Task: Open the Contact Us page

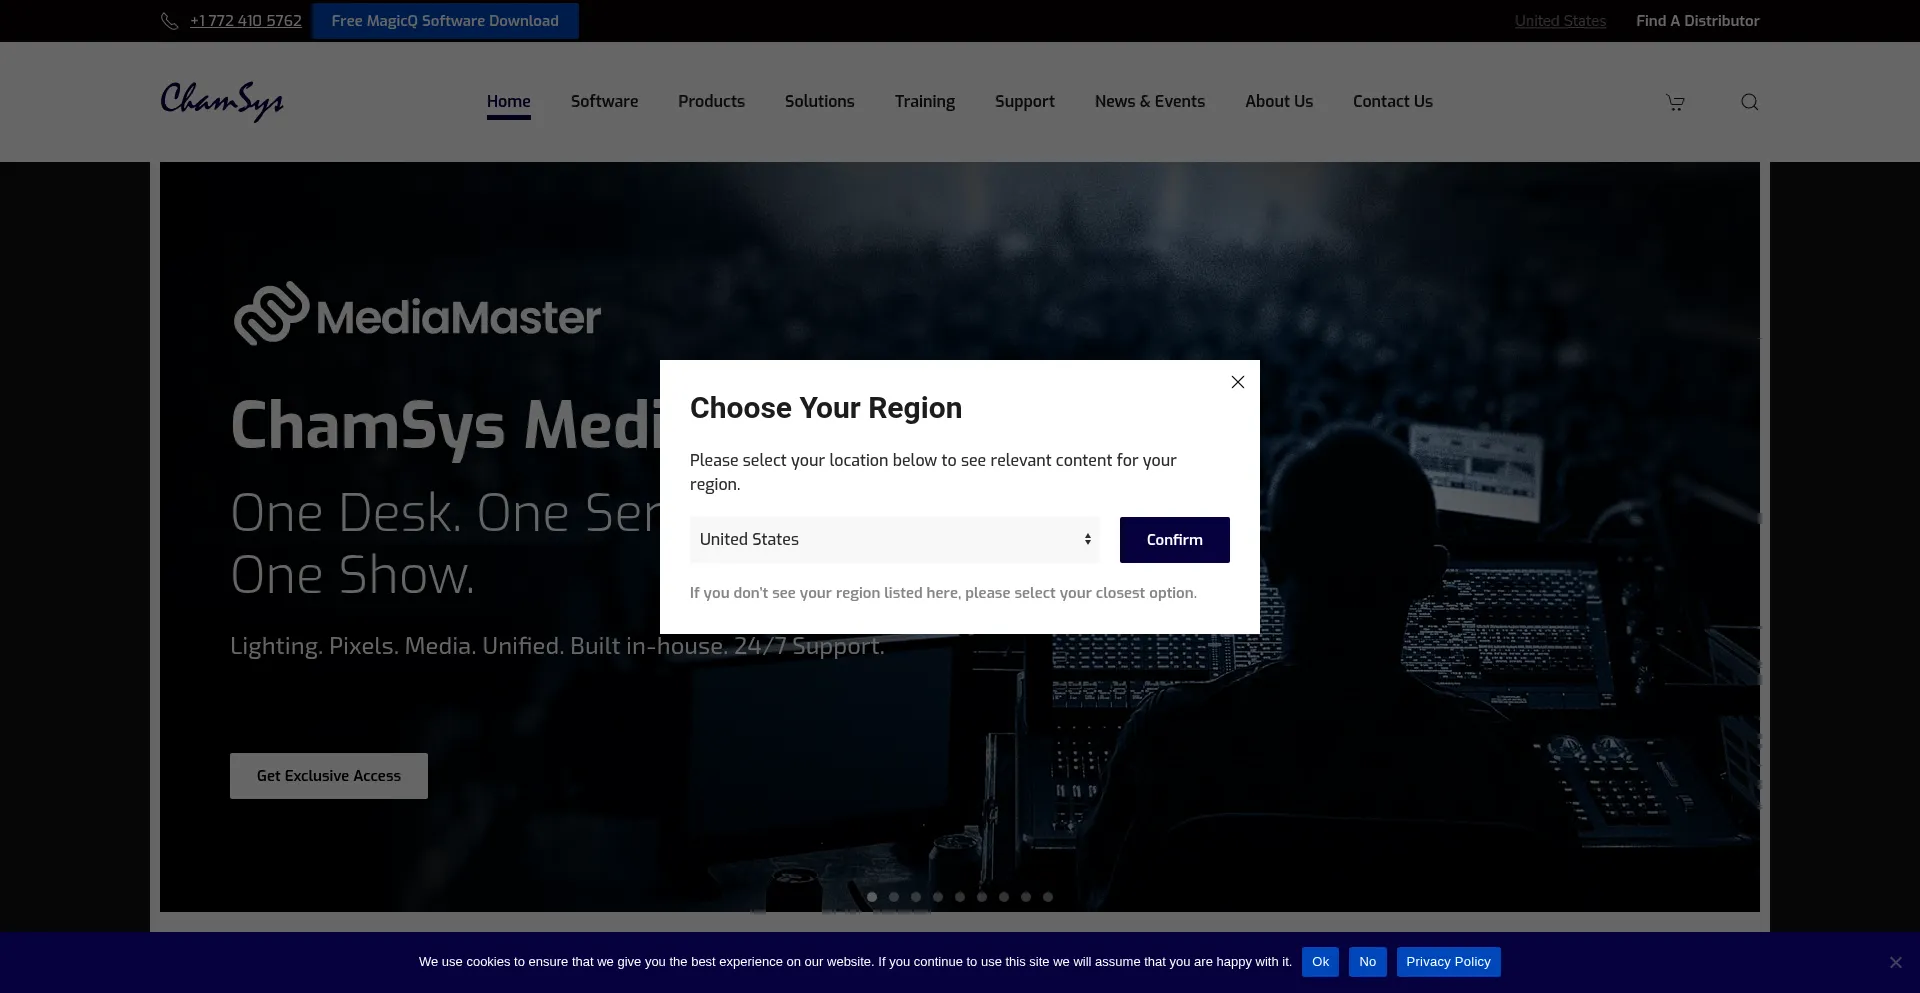Action: coord(1393,102)
